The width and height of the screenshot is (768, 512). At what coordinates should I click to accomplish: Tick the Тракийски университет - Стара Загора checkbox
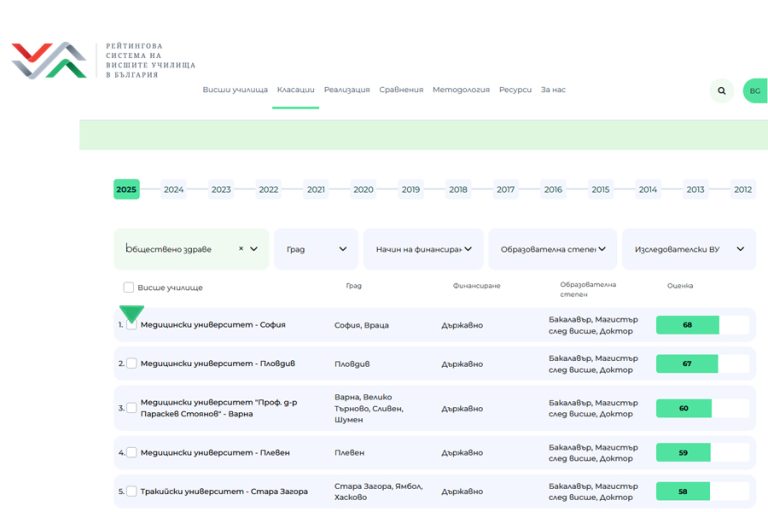[132, 491]
